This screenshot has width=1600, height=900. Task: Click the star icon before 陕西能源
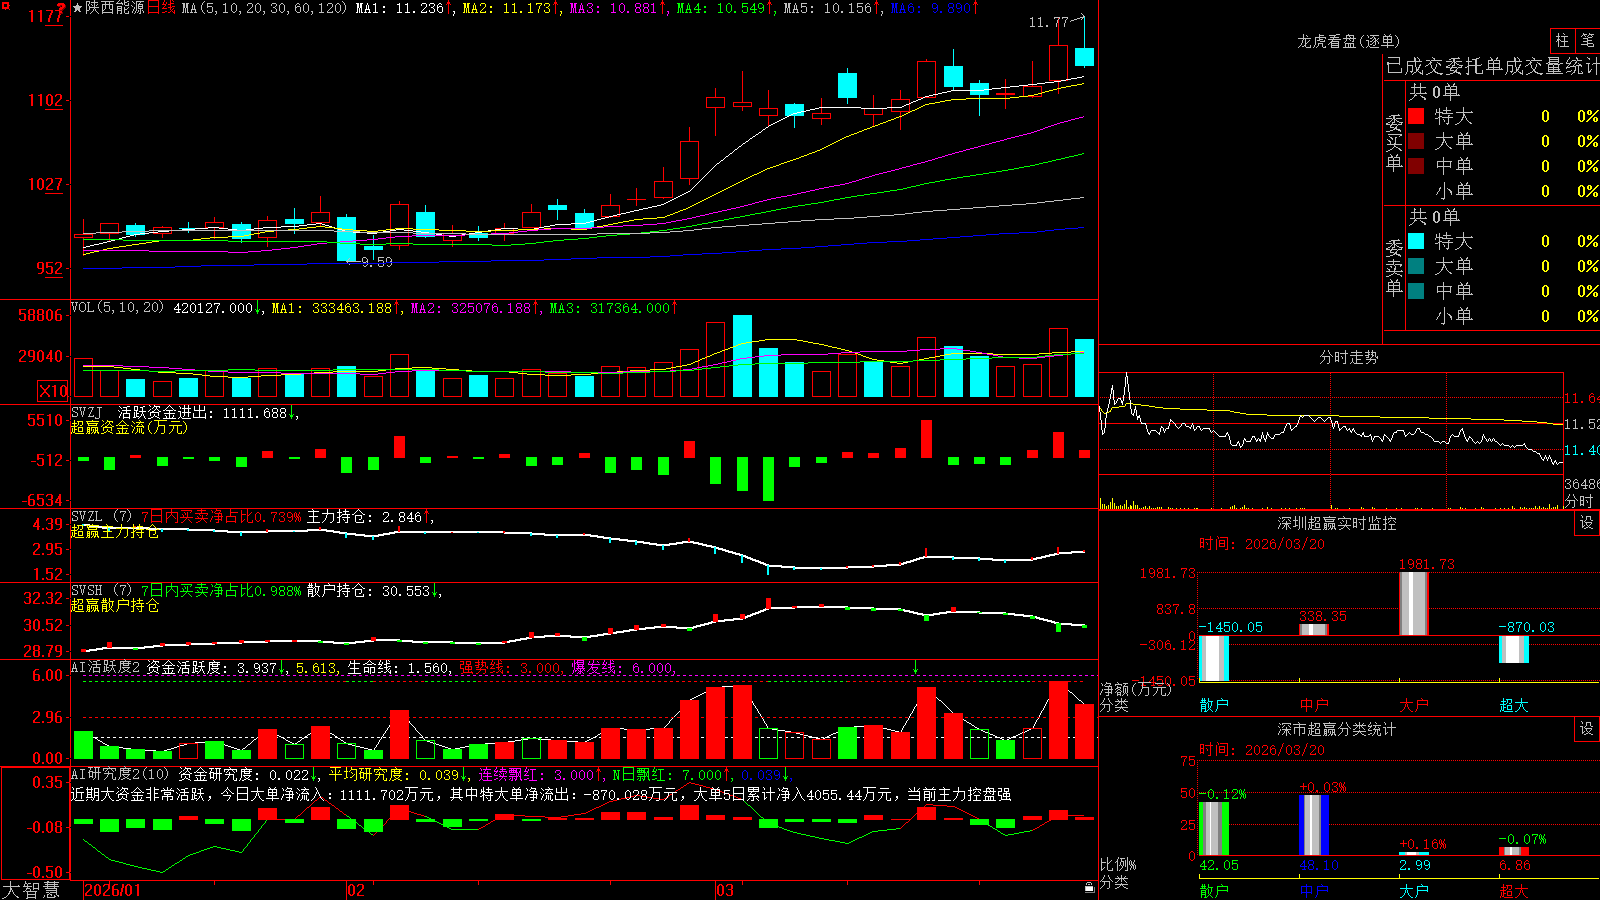(x=78, y=8)
